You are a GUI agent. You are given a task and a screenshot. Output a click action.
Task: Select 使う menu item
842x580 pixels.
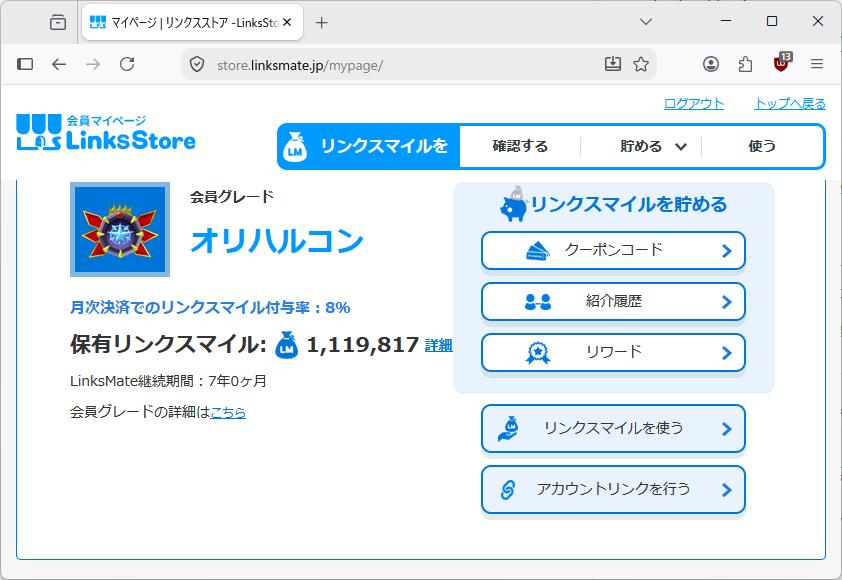[x=762, y=146]
